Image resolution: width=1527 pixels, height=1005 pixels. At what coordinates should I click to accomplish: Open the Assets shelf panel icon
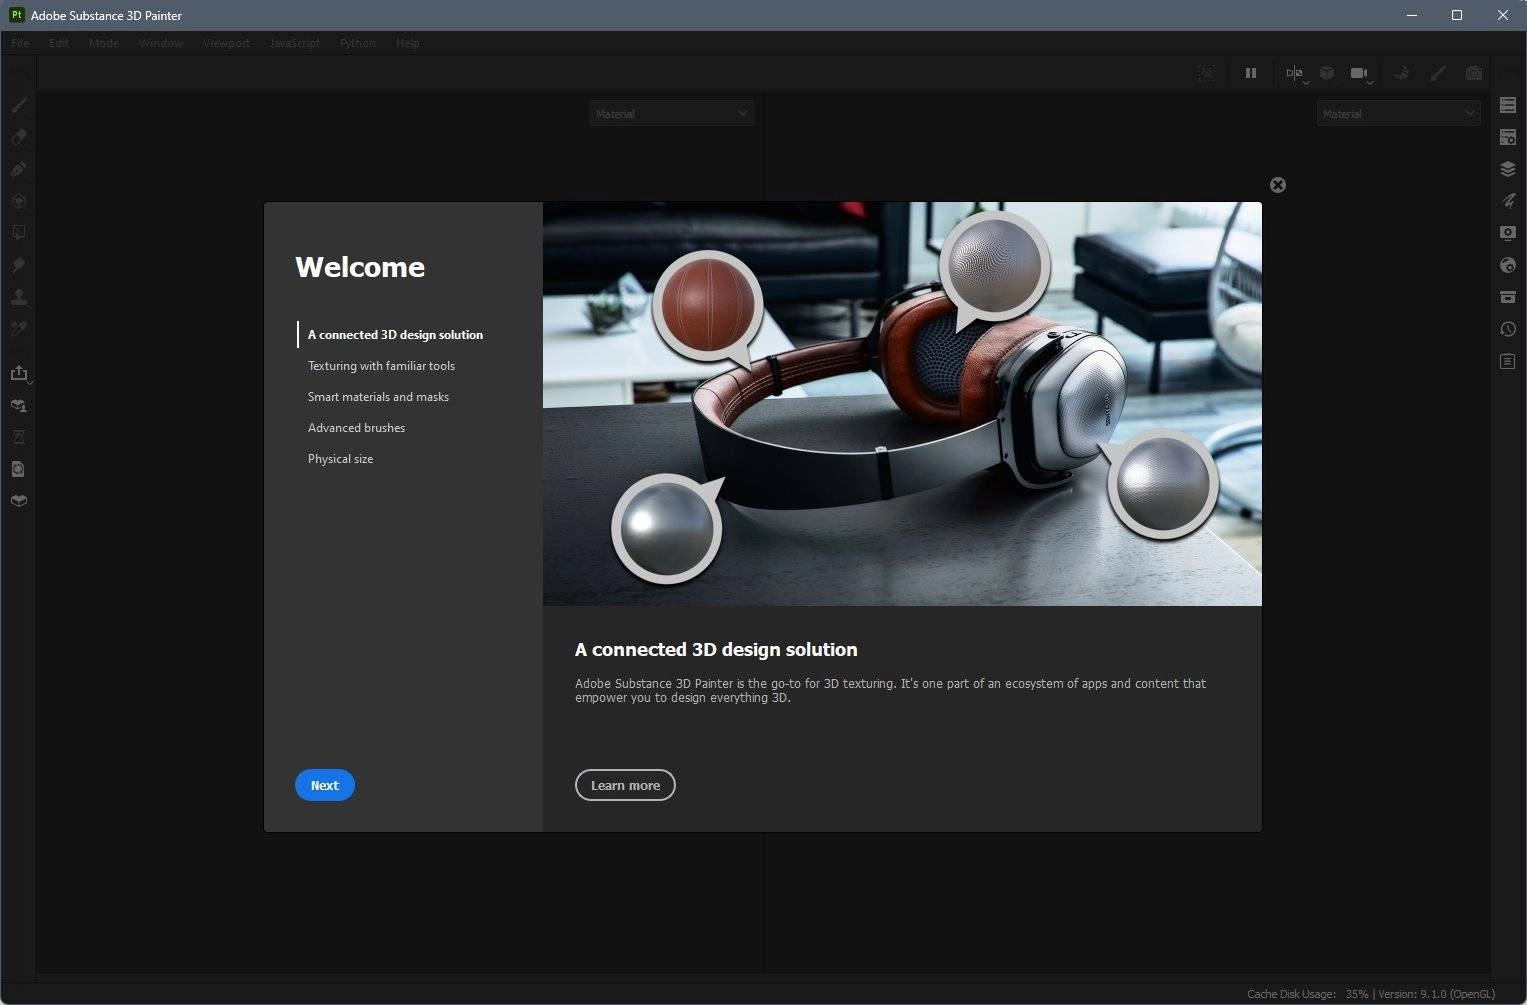pyautogui.click(x=1508, y=297)
